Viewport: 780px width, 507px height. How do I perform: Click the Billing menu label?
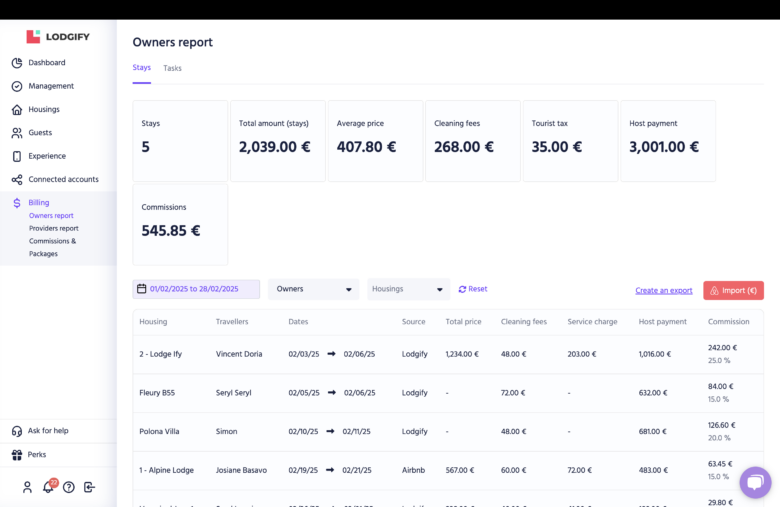[39, 203]
